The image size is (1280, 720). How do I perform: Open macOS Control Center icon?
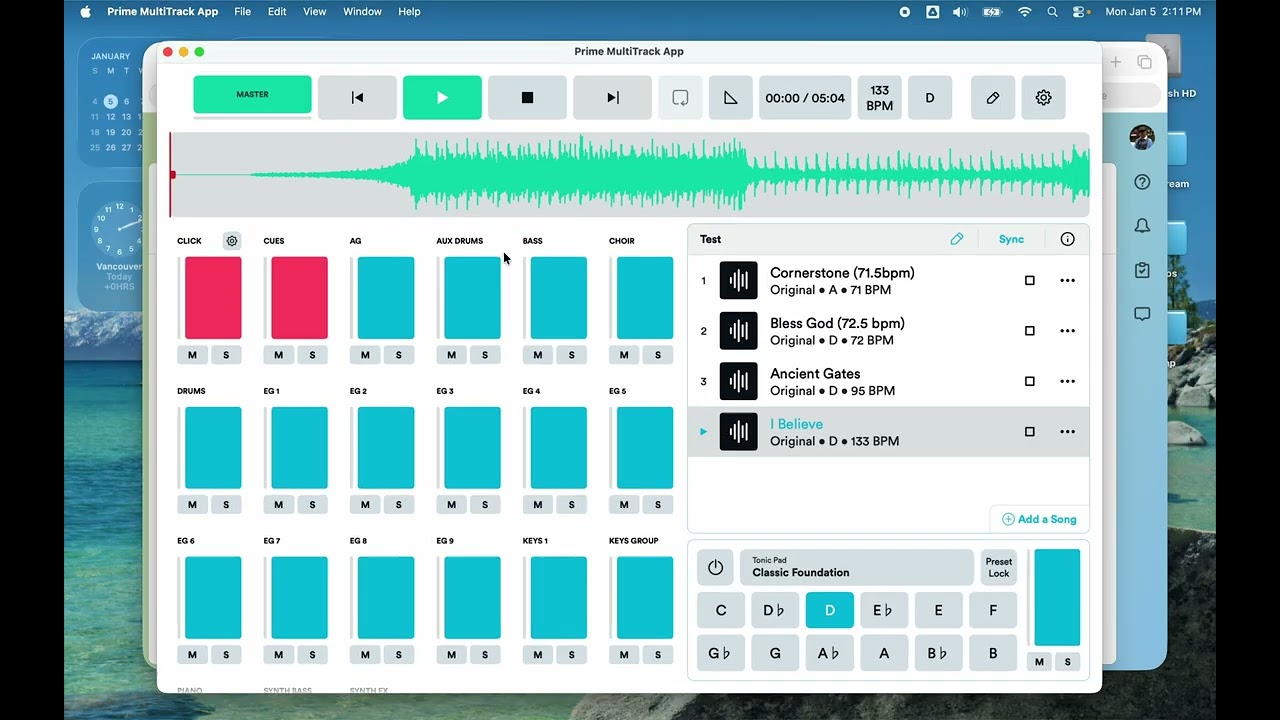click(x=1079, y=12)
